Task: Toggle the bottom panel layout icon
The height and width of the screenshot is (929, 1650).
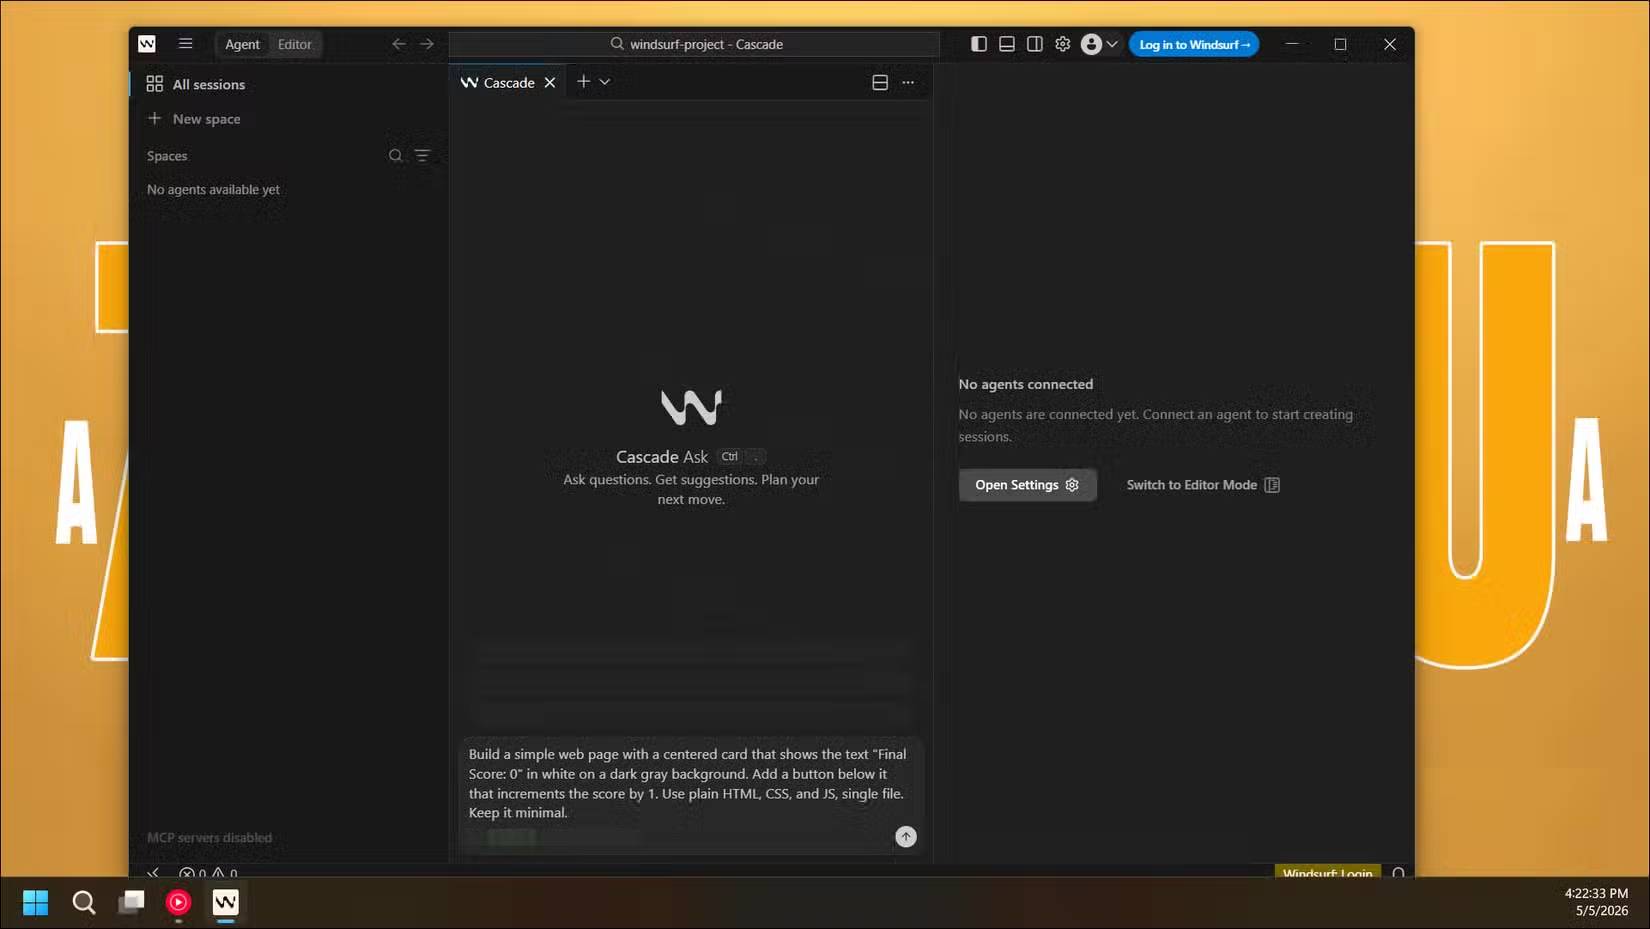Action: pyautogui.click(x=1007, y=44)
